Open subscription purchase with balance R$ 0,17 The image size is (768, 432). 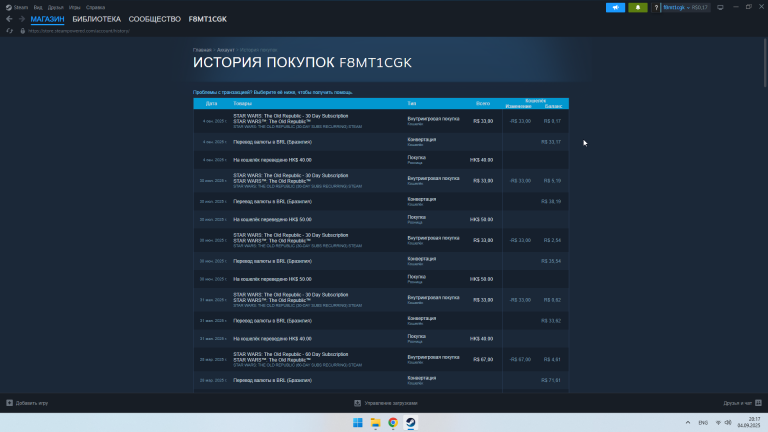click(x=381, y=121)
